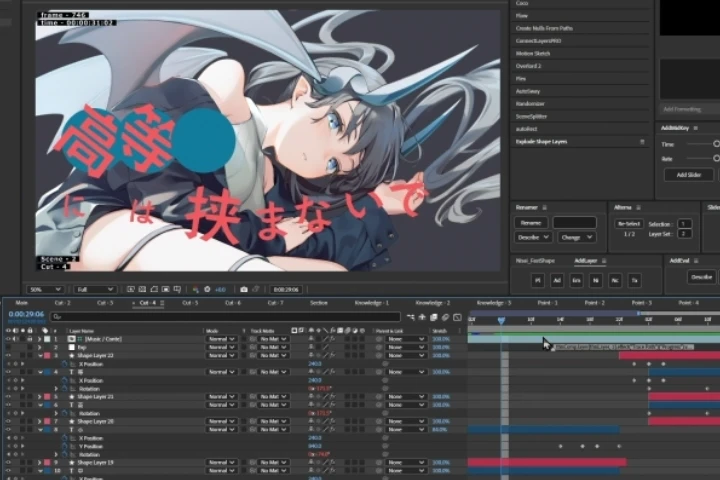Open the Full resolution dropdown
This screenshot has width=720, height=480.
(95, 289)
